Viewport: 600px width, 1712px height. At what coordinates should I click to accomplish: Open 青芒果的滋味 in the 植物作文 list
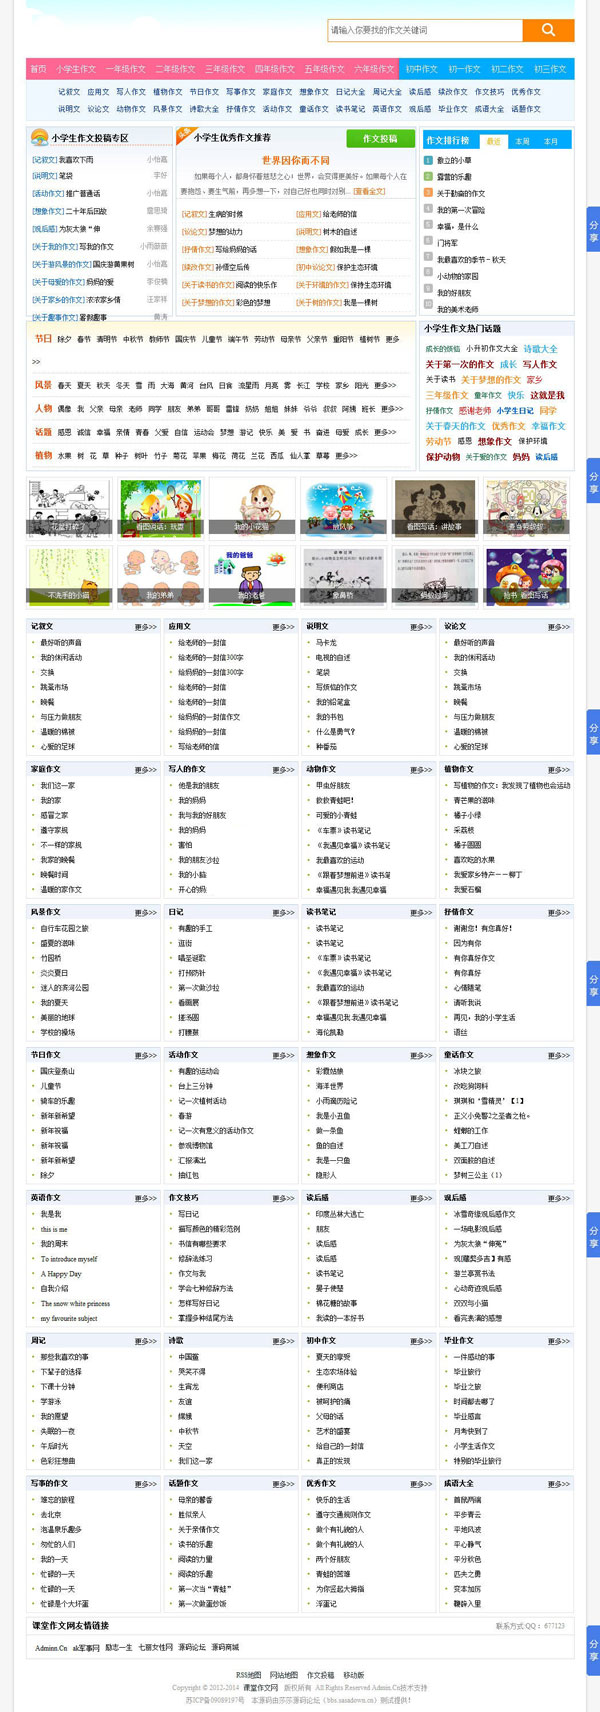tap(474, 801)
